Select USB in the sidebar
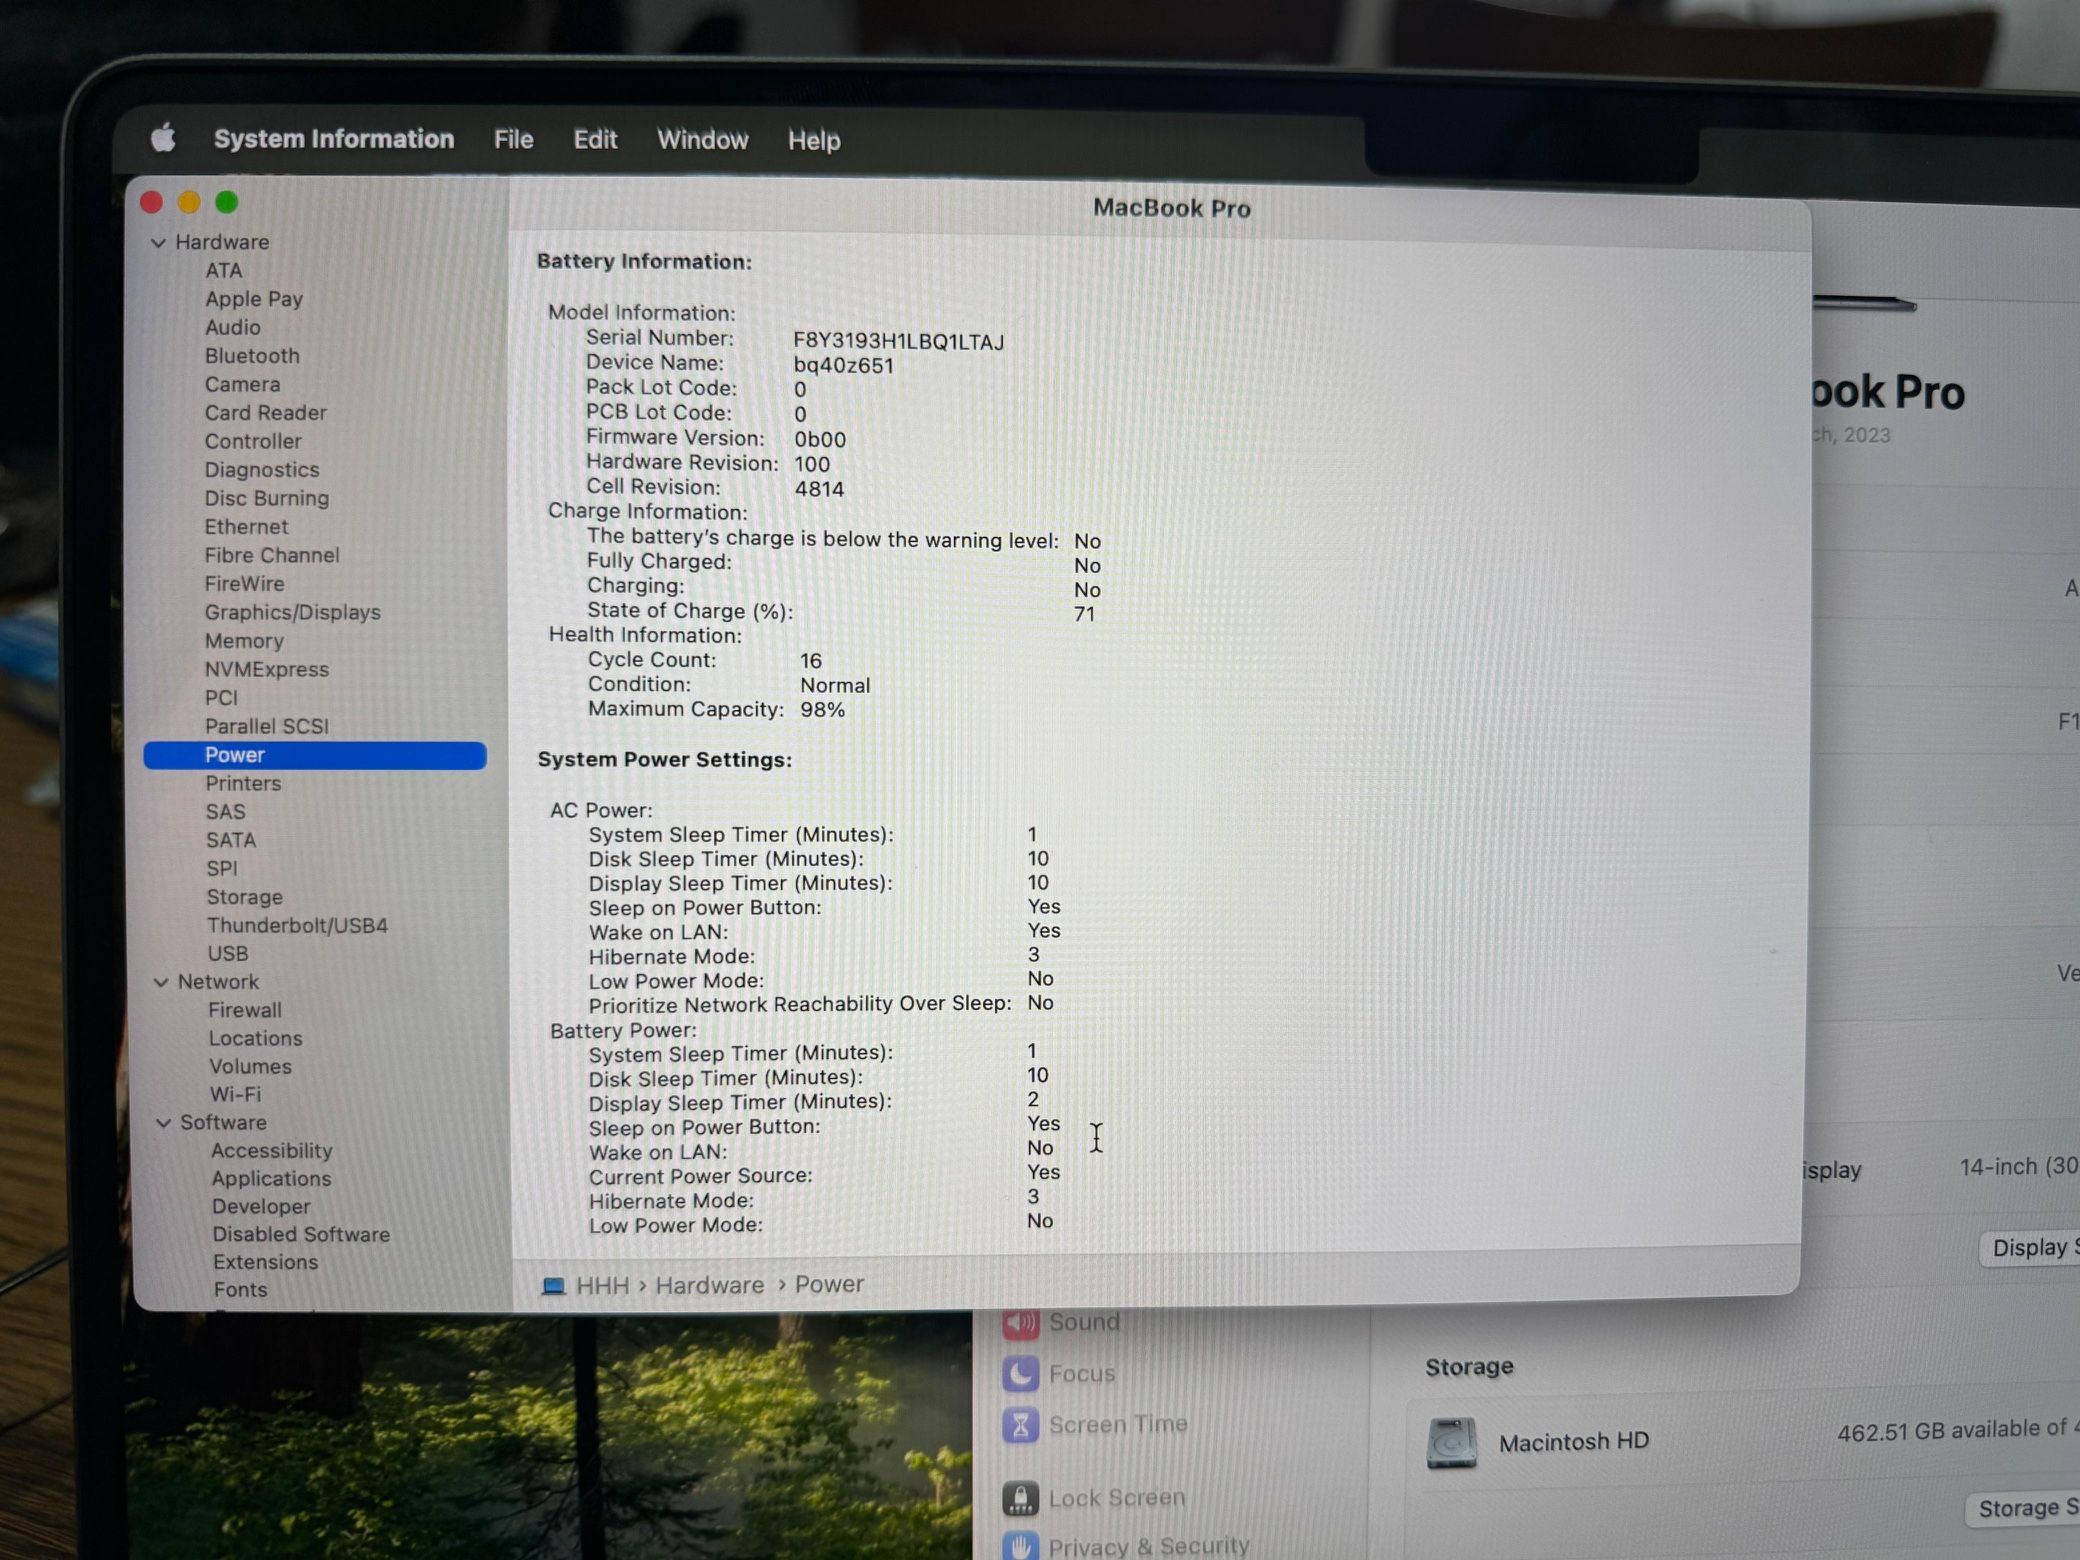2080x1560 pixels. click(x=228, y=954)
